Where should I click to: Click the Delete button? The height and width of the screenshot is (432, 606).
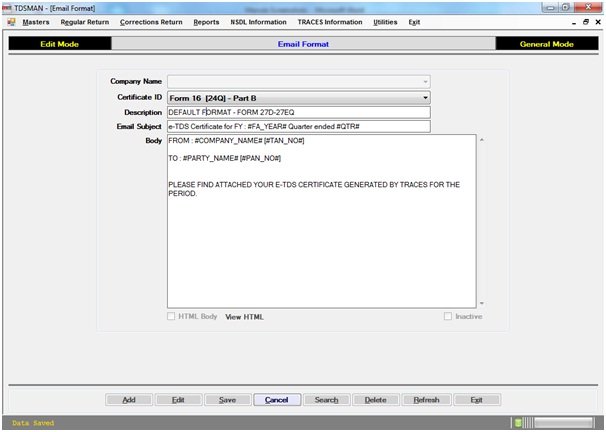click(376, 400)
